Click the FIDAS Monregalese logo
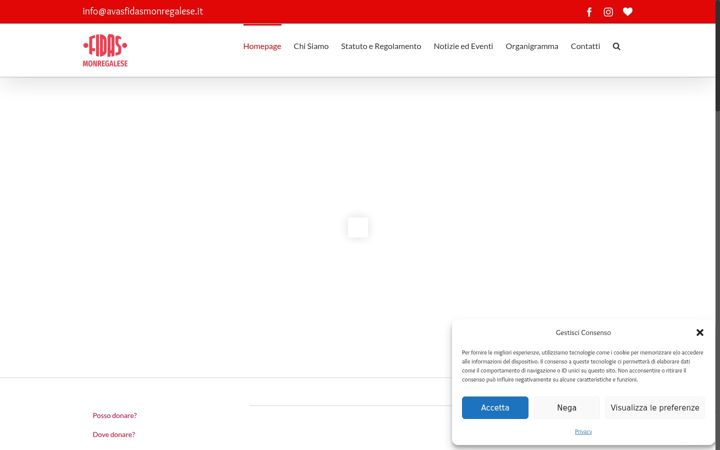Image resolution: width=720 pixels, height=450 pixels. point(105,50)
